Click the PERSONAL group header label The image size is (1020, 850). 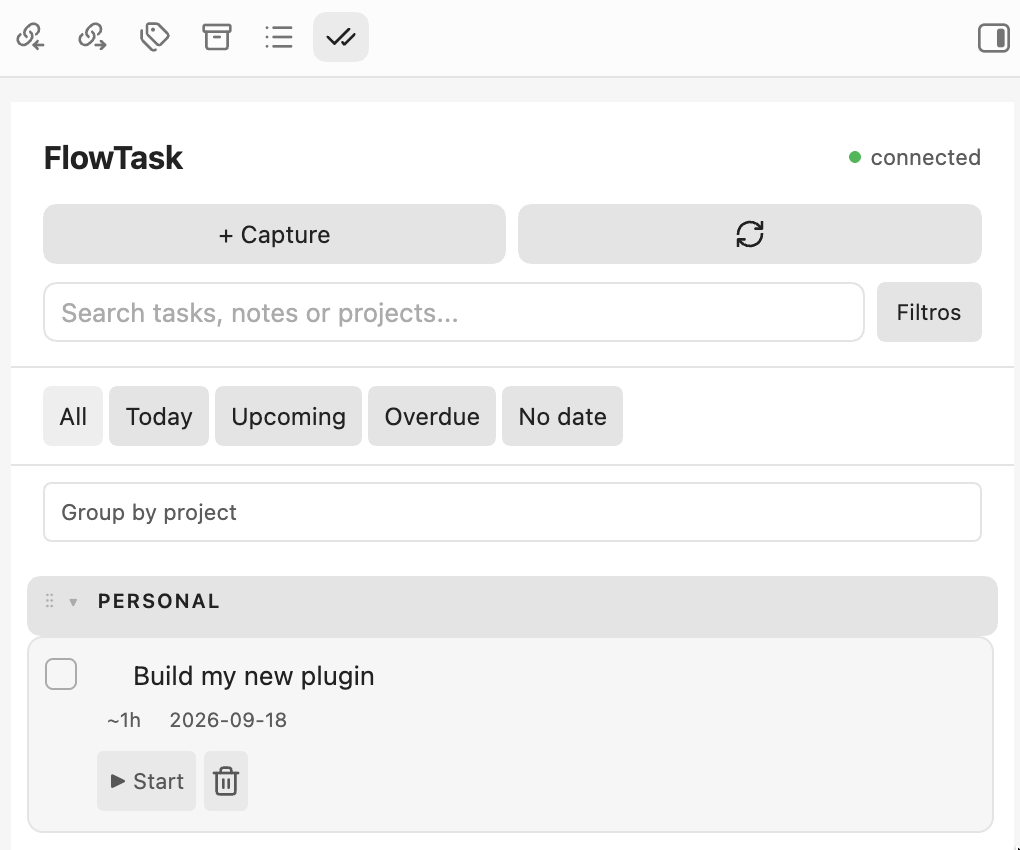point(159,601)
